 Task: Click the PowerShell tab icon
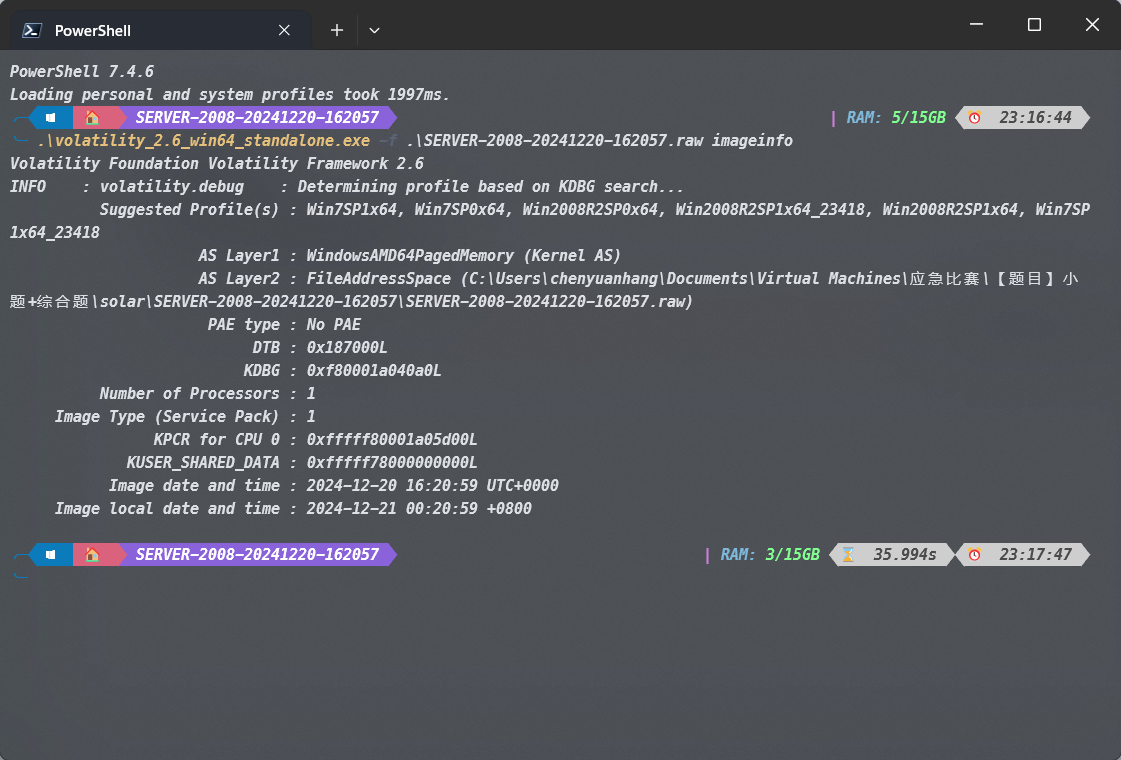tap(31, 30)
